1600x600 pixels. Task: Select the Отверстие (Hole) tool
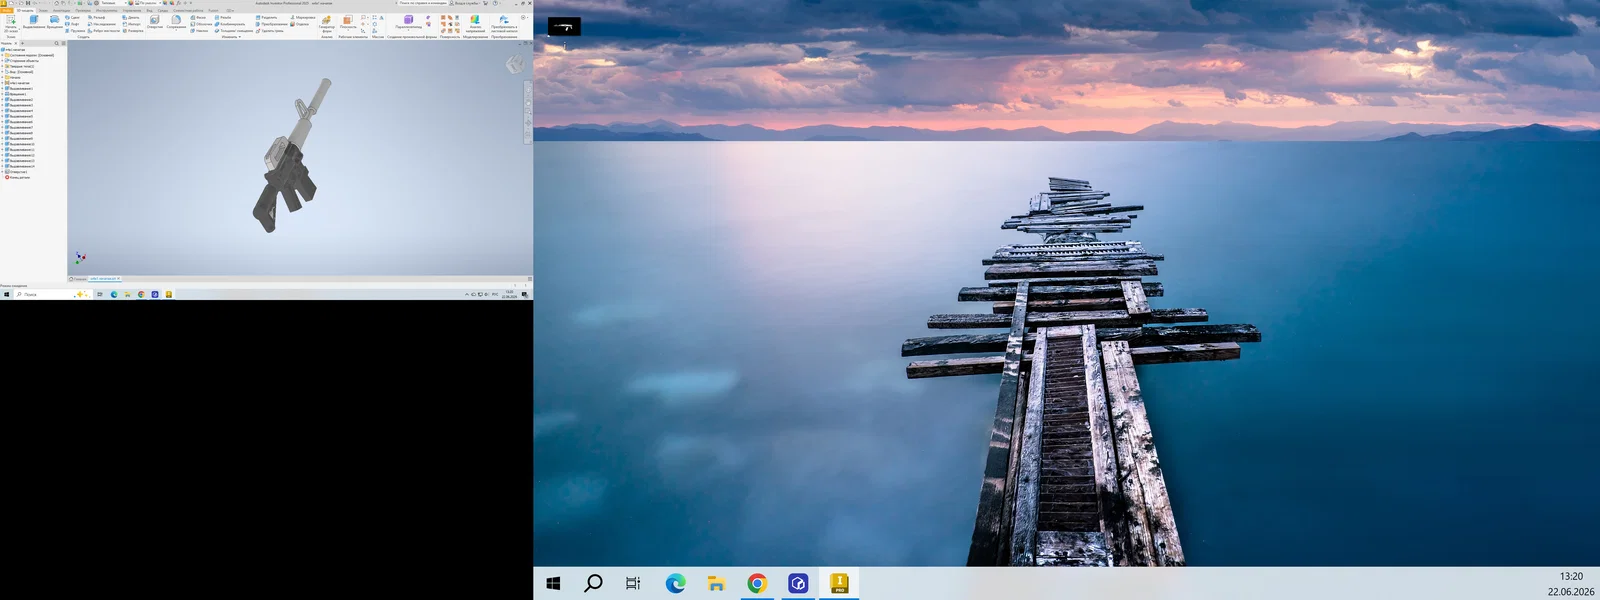[155, 21]
